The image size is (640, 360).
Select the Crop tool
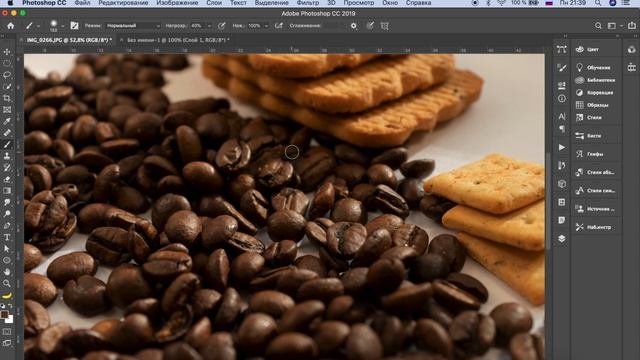(7, 98)
